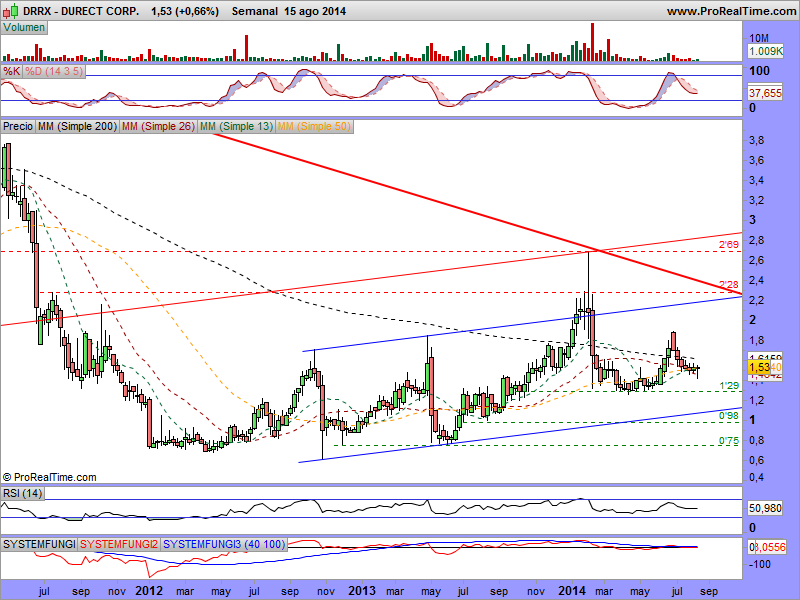
Task: Select the 0'75 support level label
Action: [729, 441]
